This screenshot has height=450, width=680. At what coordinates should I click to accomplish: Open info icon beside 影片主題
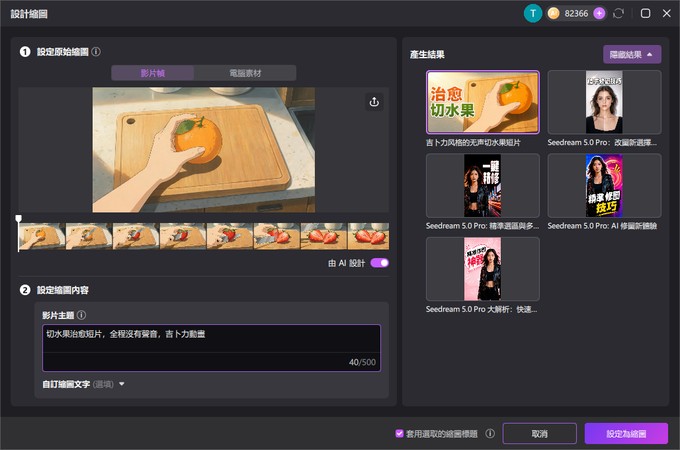coord(81,315)
